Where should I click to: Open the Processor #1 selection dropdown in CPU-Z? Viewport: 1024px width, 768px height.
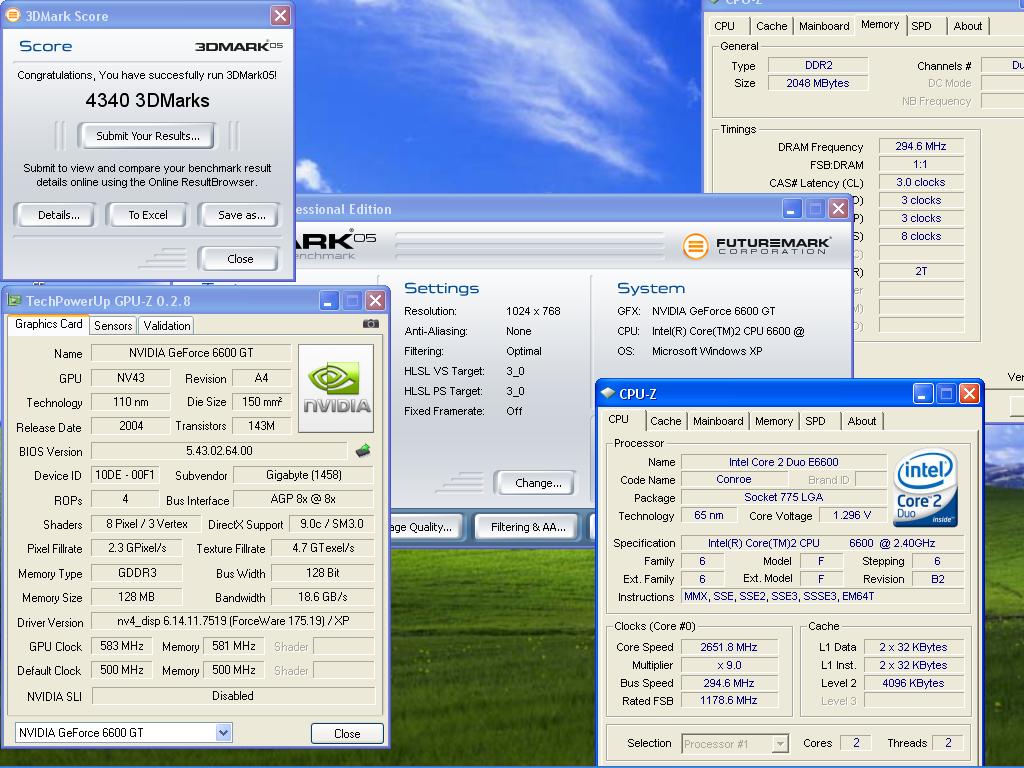click(x=780, y=743)
